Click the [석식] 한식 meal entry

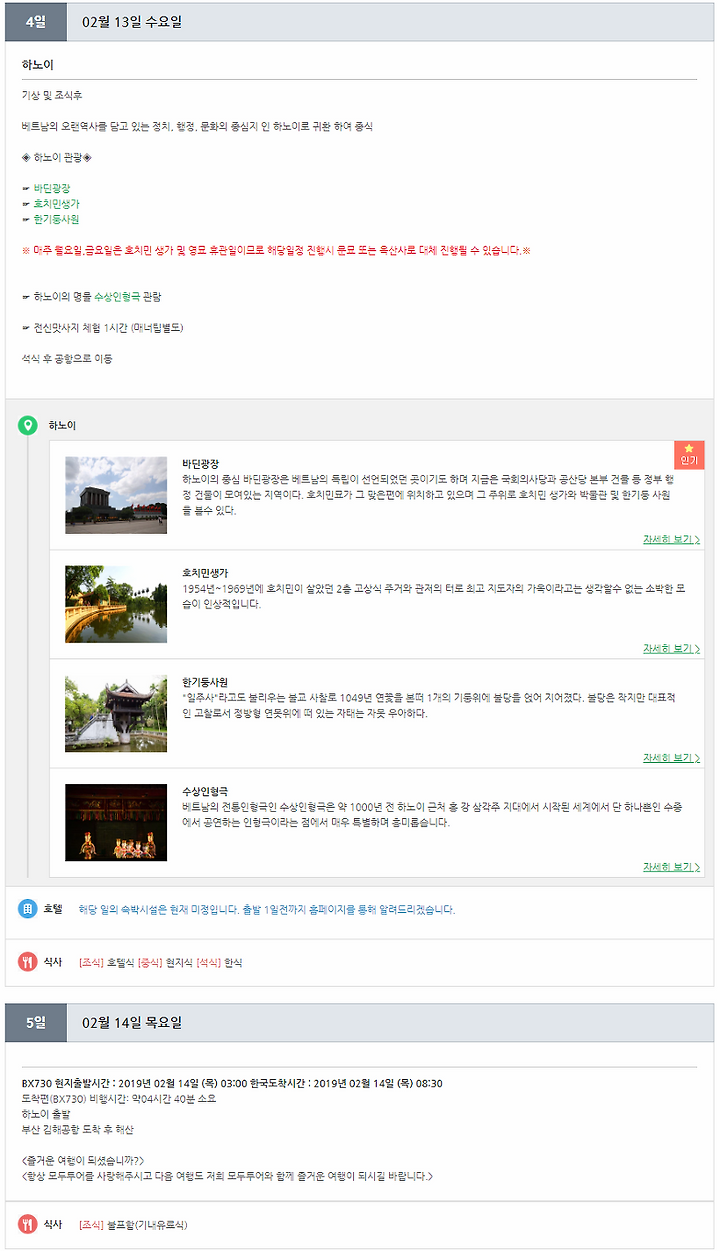click(219, 963)
